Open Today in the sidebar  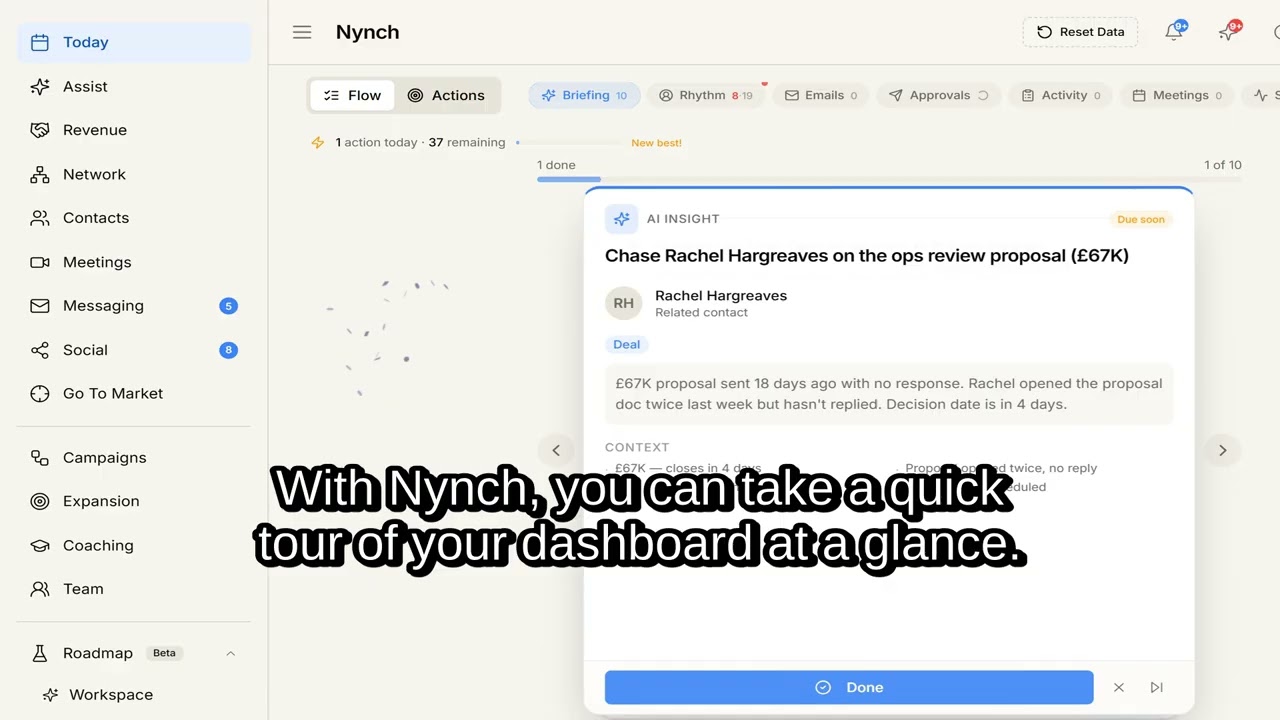(134, 42)
